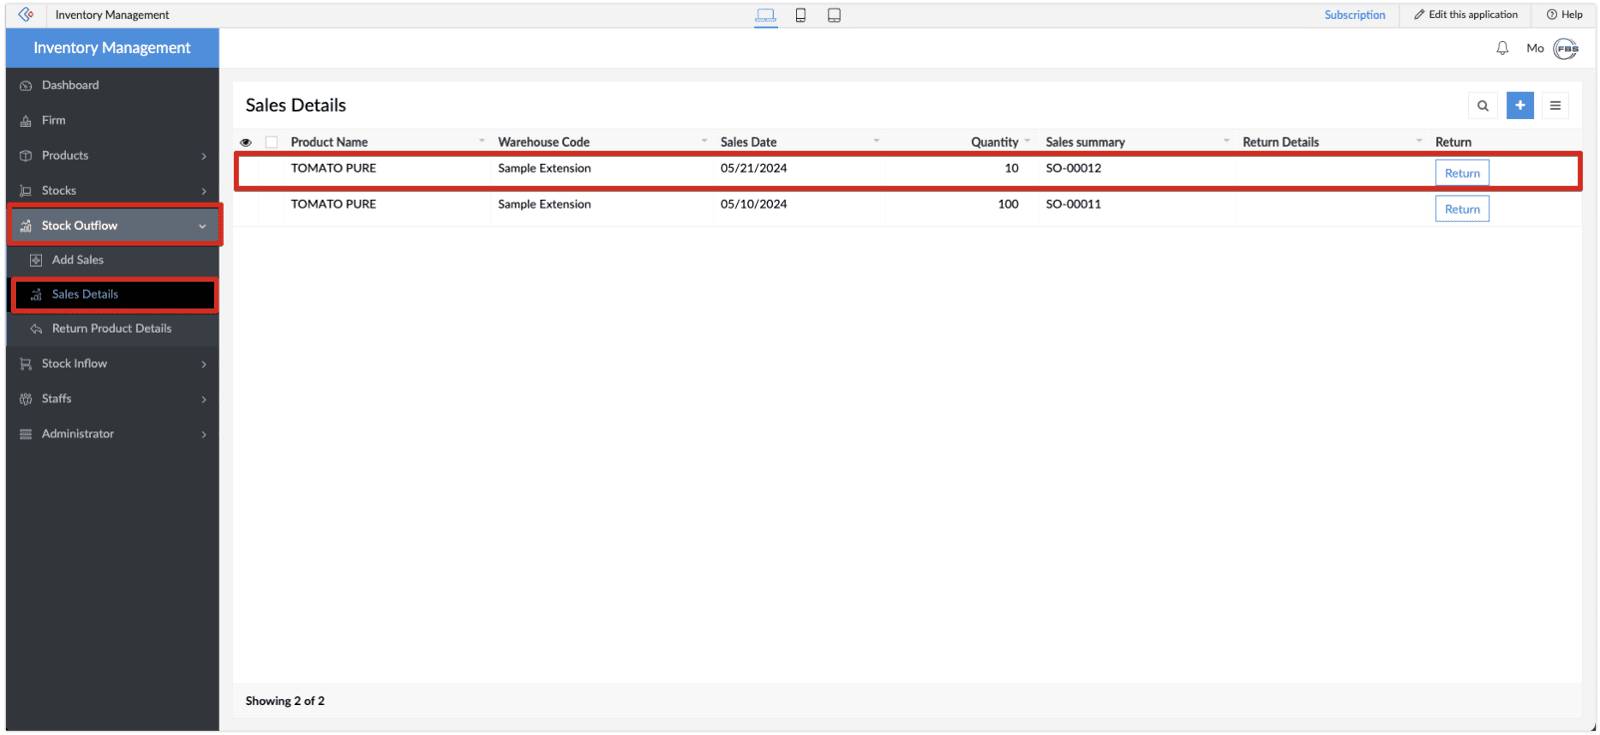Click sales date 05/10/2024
This screenshot has width=1600, height=735.
click(x=753, y=204)
